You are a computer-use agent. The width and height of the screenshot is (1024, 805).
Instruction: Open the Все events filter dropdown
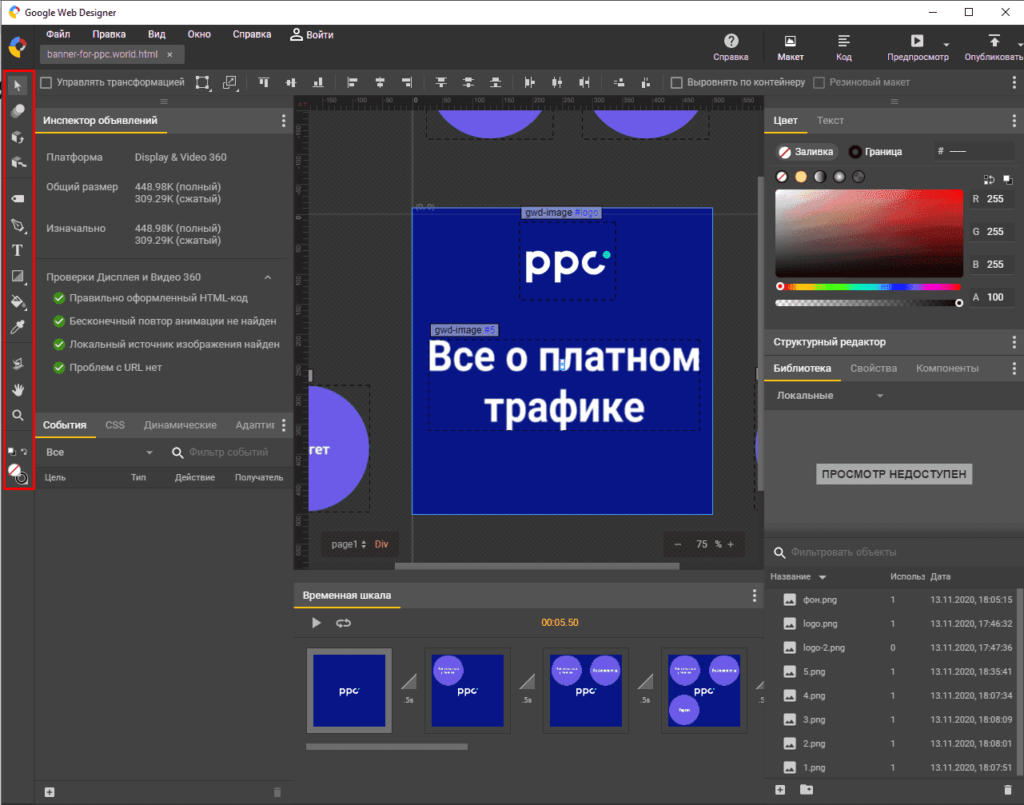[x=98, y=453]
